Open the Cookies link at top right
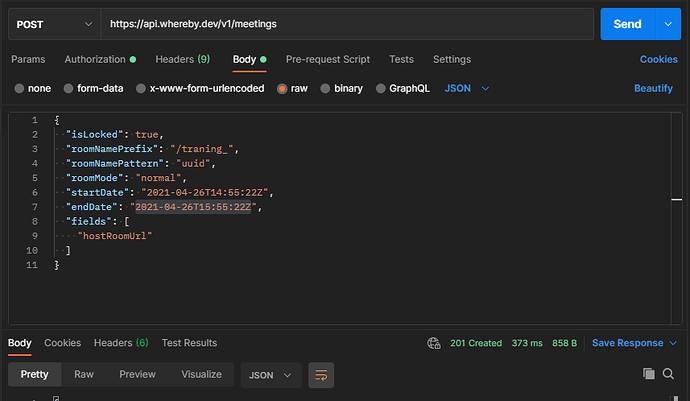This screenshot has width=690, height=401. pyautogui.click(x=658, y=60)
